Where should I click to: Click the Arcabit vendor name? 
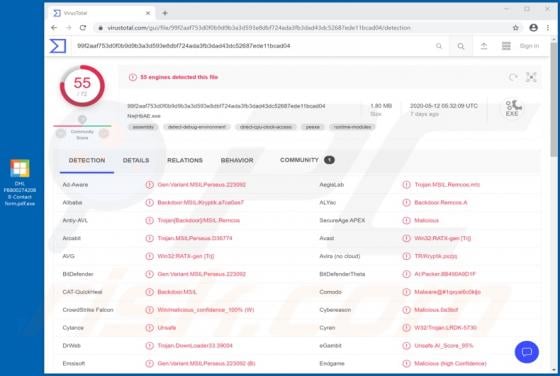(71, 238)
